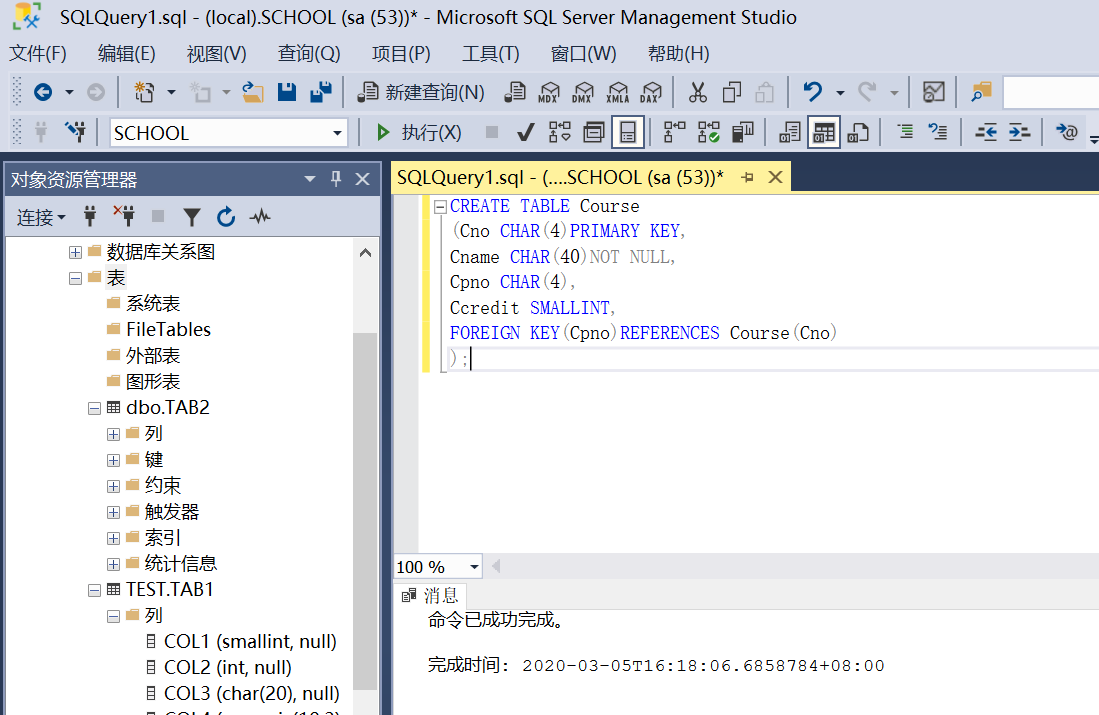Screen dimensions: 1099x715
Task: Save the current query file
Action: (x=287, y=92)
